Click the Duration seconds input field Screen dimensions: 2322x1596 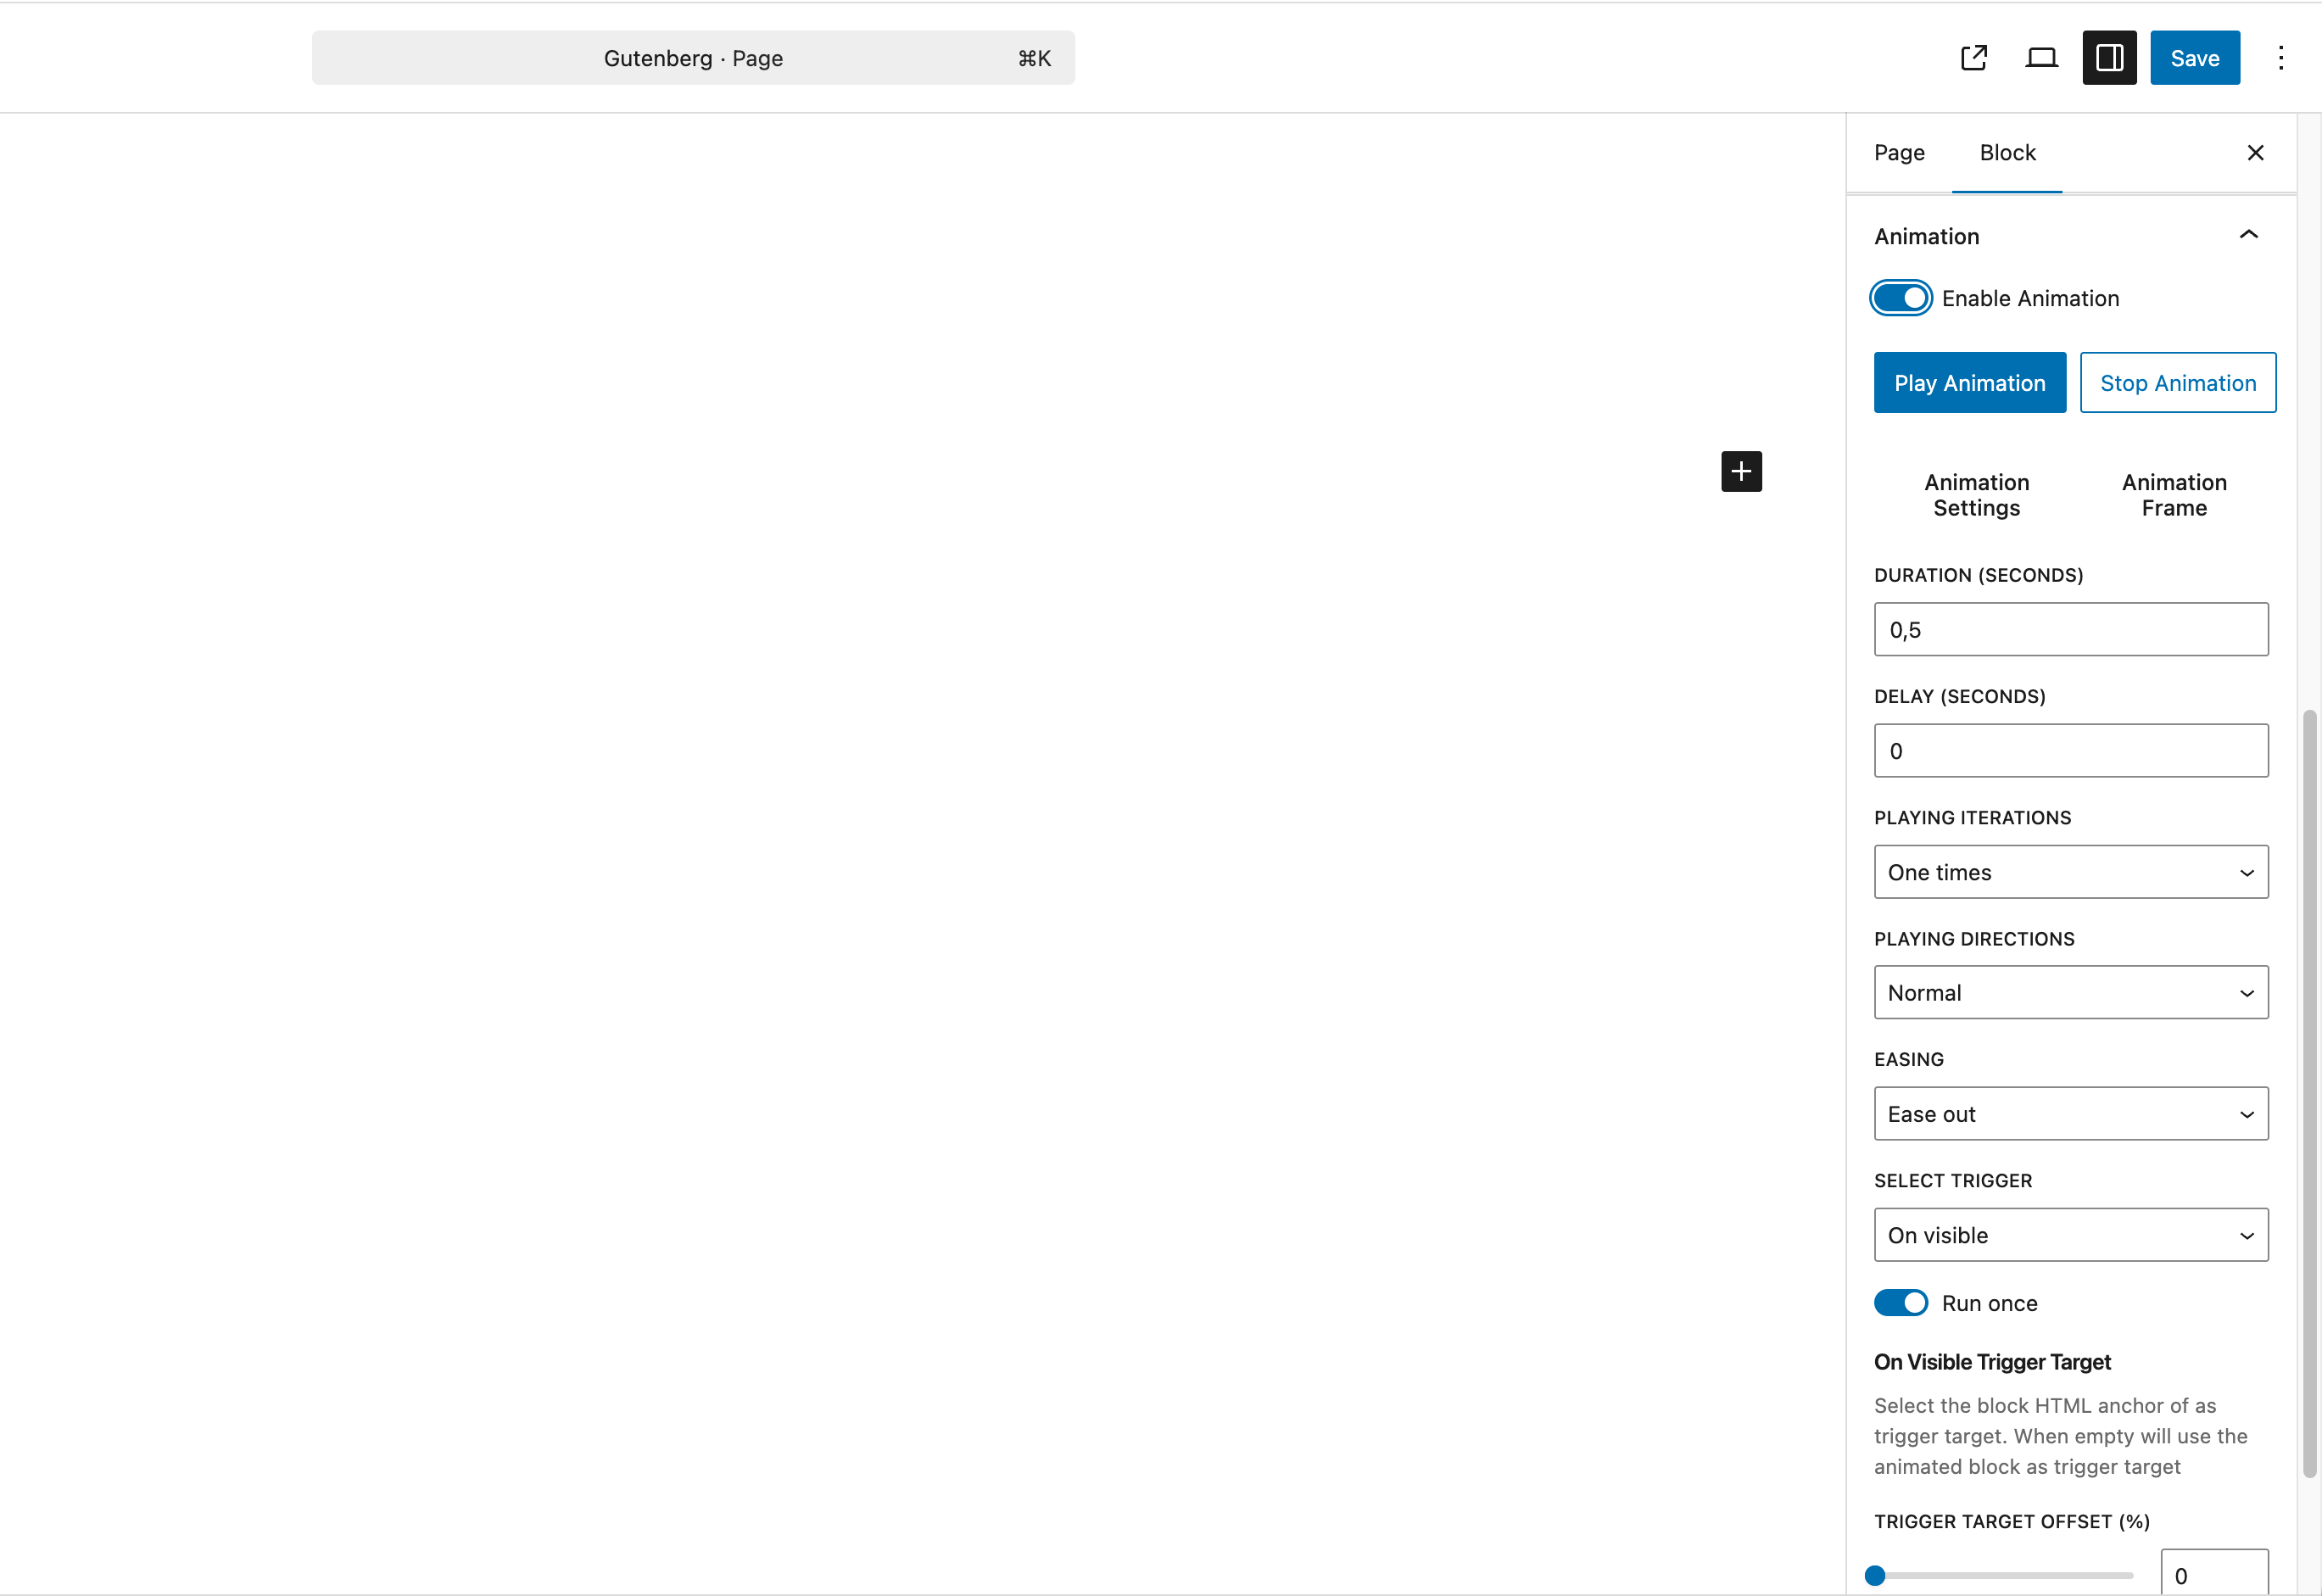click(2070, 630)
